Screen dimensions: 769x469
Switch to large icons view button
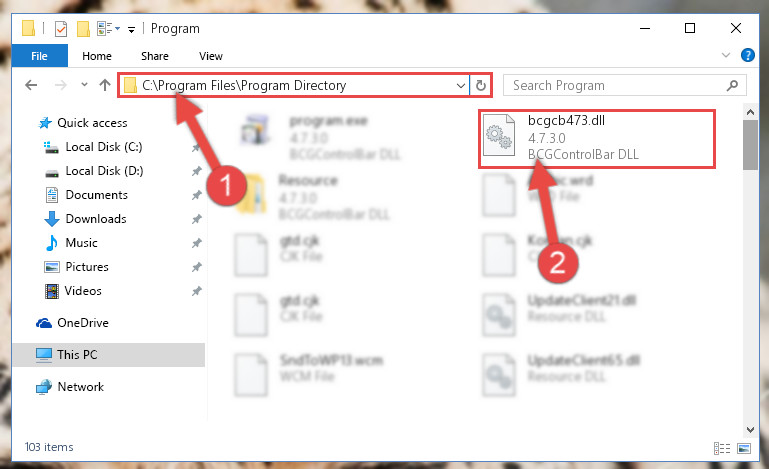tap(744, 448)
